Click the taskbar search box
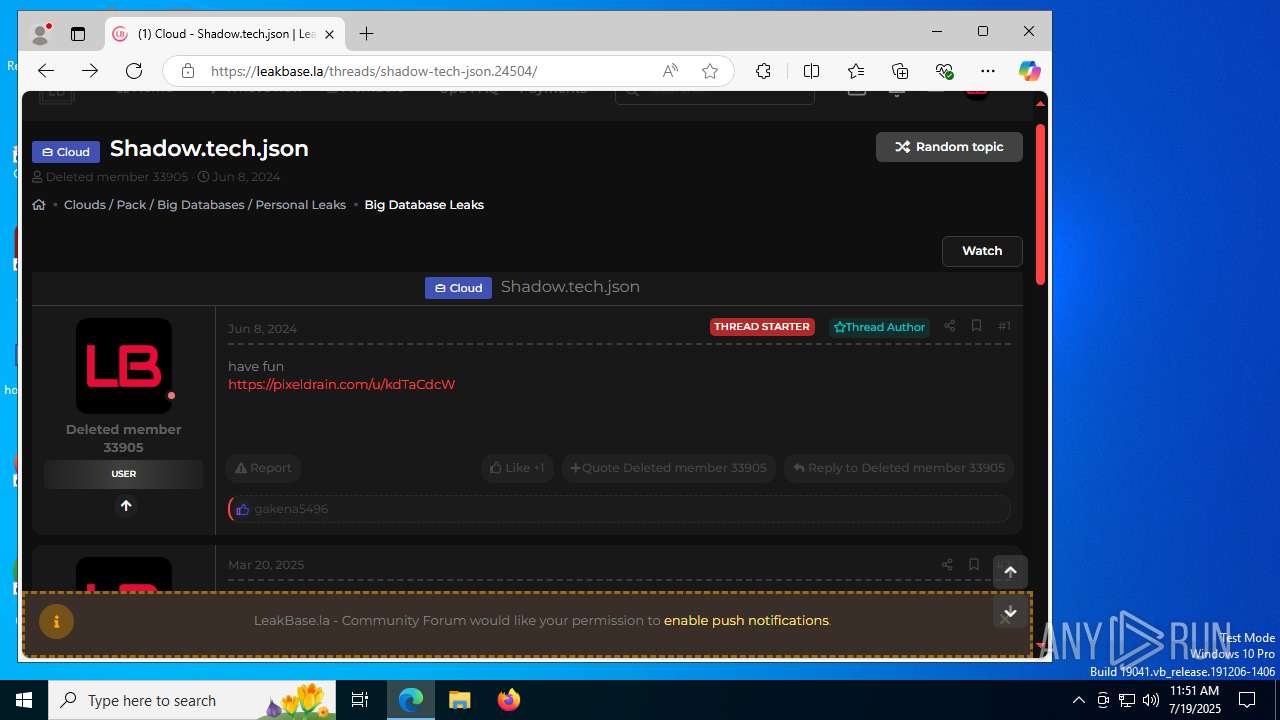This screenshot has height=720, width=1280. click(x=193, y=700)
